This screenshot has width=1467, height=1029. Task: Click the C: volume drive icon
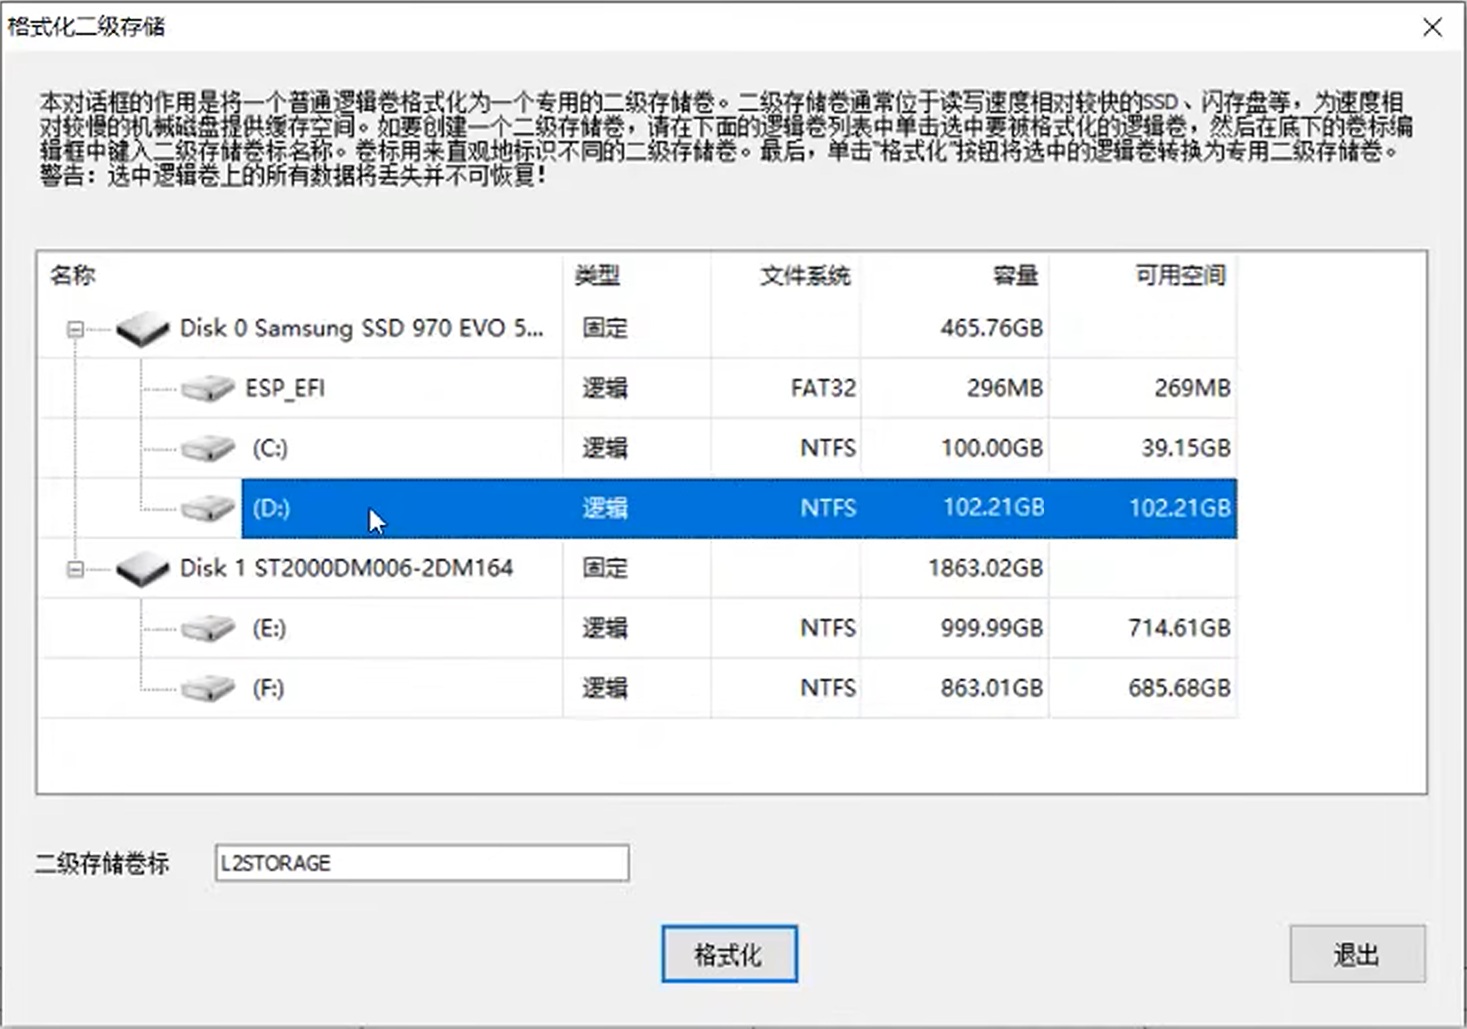(x=208, y=449)
